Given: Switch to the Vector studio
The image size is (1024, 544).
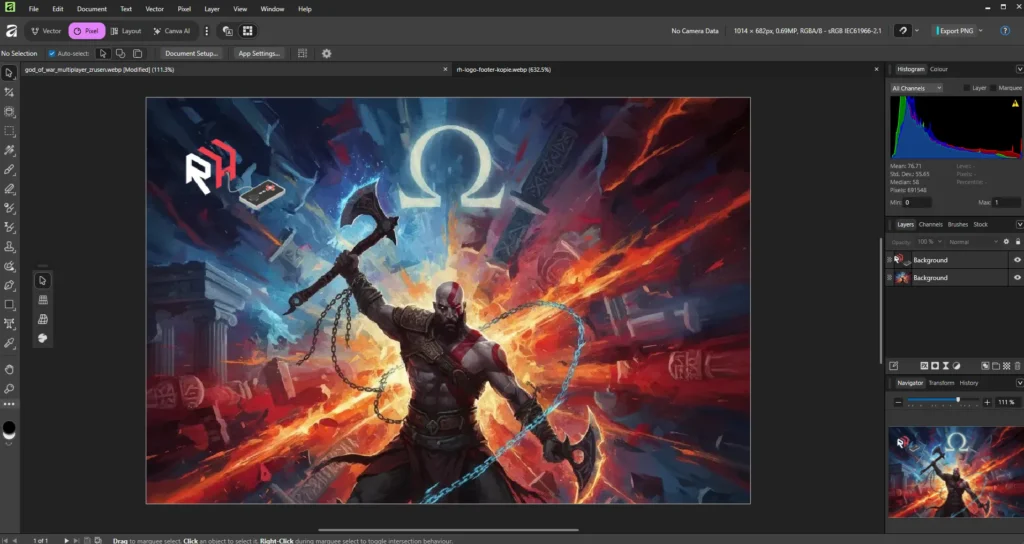Looking at the screenshot, I should 46,31.
